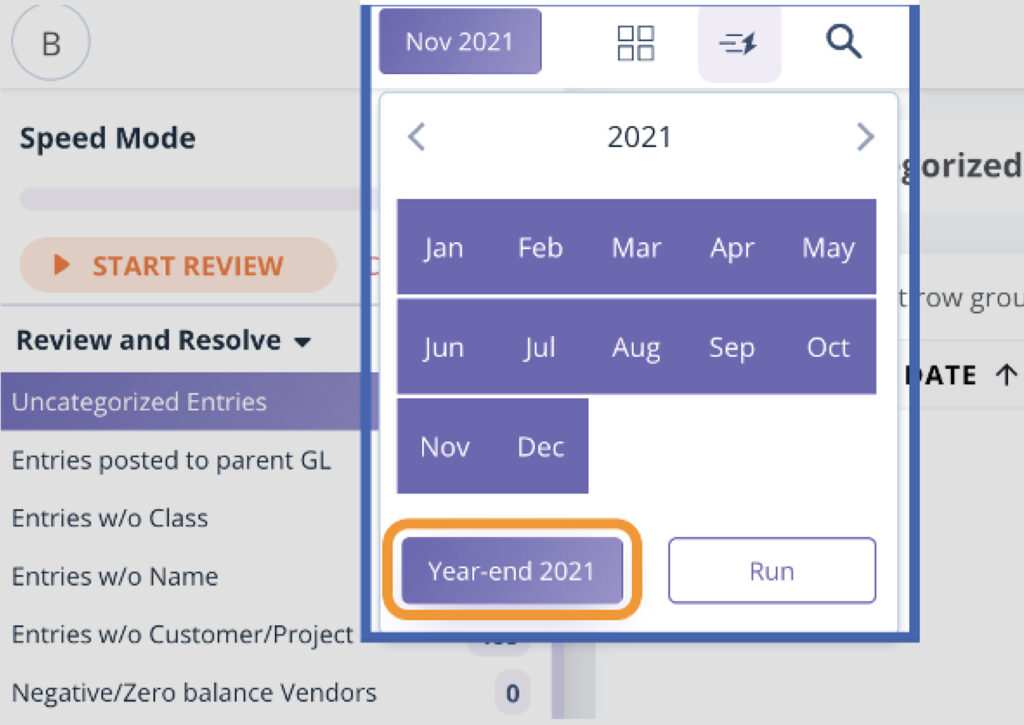Screen dimensions: 1024x725
Task: Toggle the Jan month in calendar
Action: coord(443,248)
